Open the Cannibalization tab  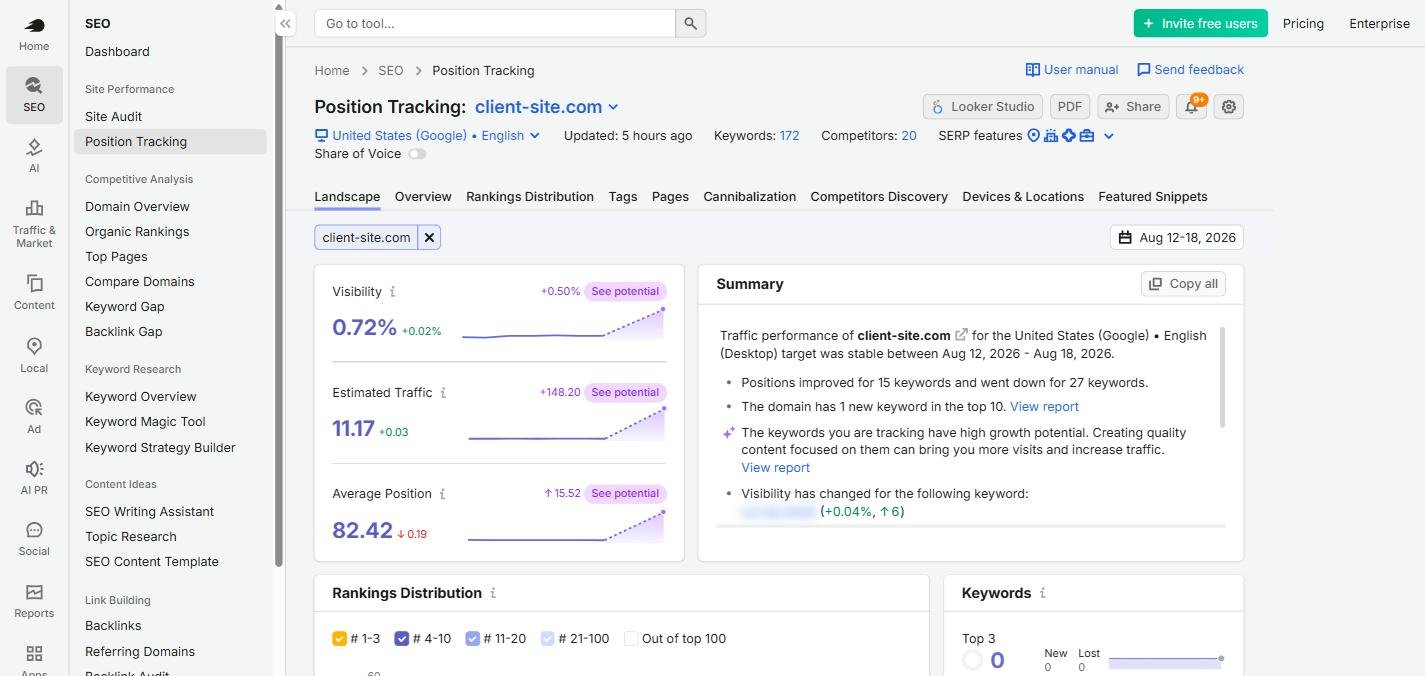click(750, 197)
